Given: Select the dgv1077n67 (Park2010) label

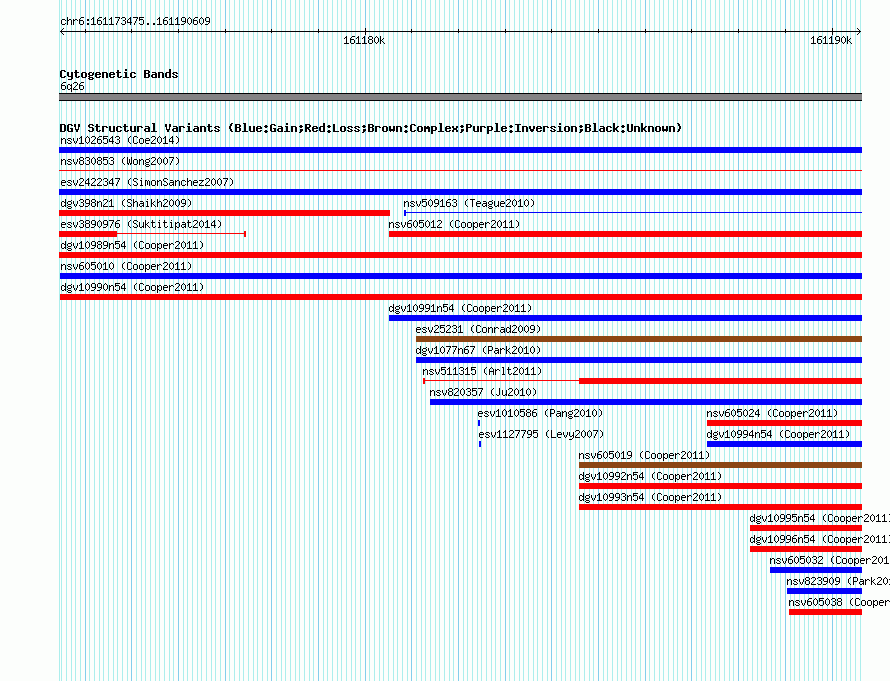Looking at the screenshot, I should pos(478,350).
